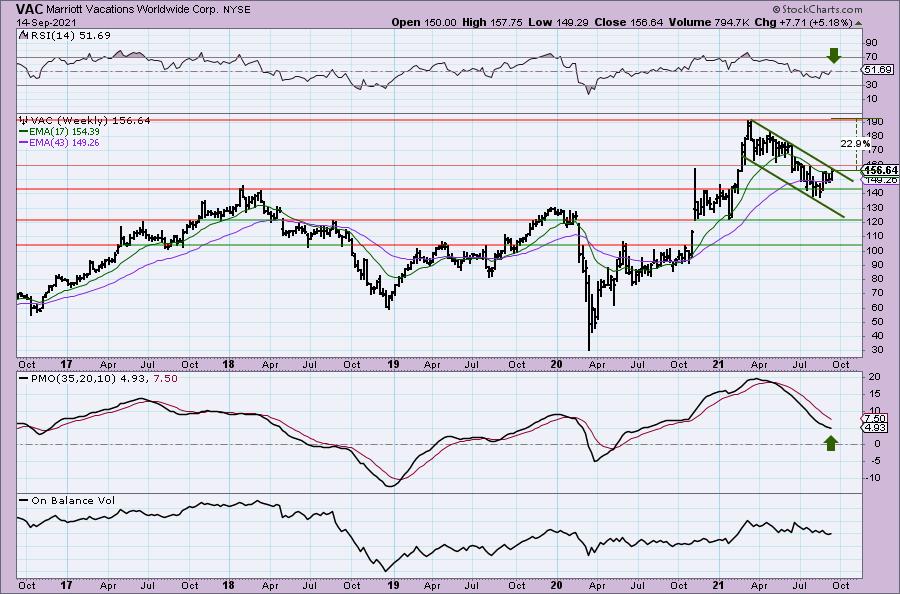Screen dimensions: 900x594
Task: Click the RSI(14) 51.69 indicator legend
Action: tap(65, 35)
